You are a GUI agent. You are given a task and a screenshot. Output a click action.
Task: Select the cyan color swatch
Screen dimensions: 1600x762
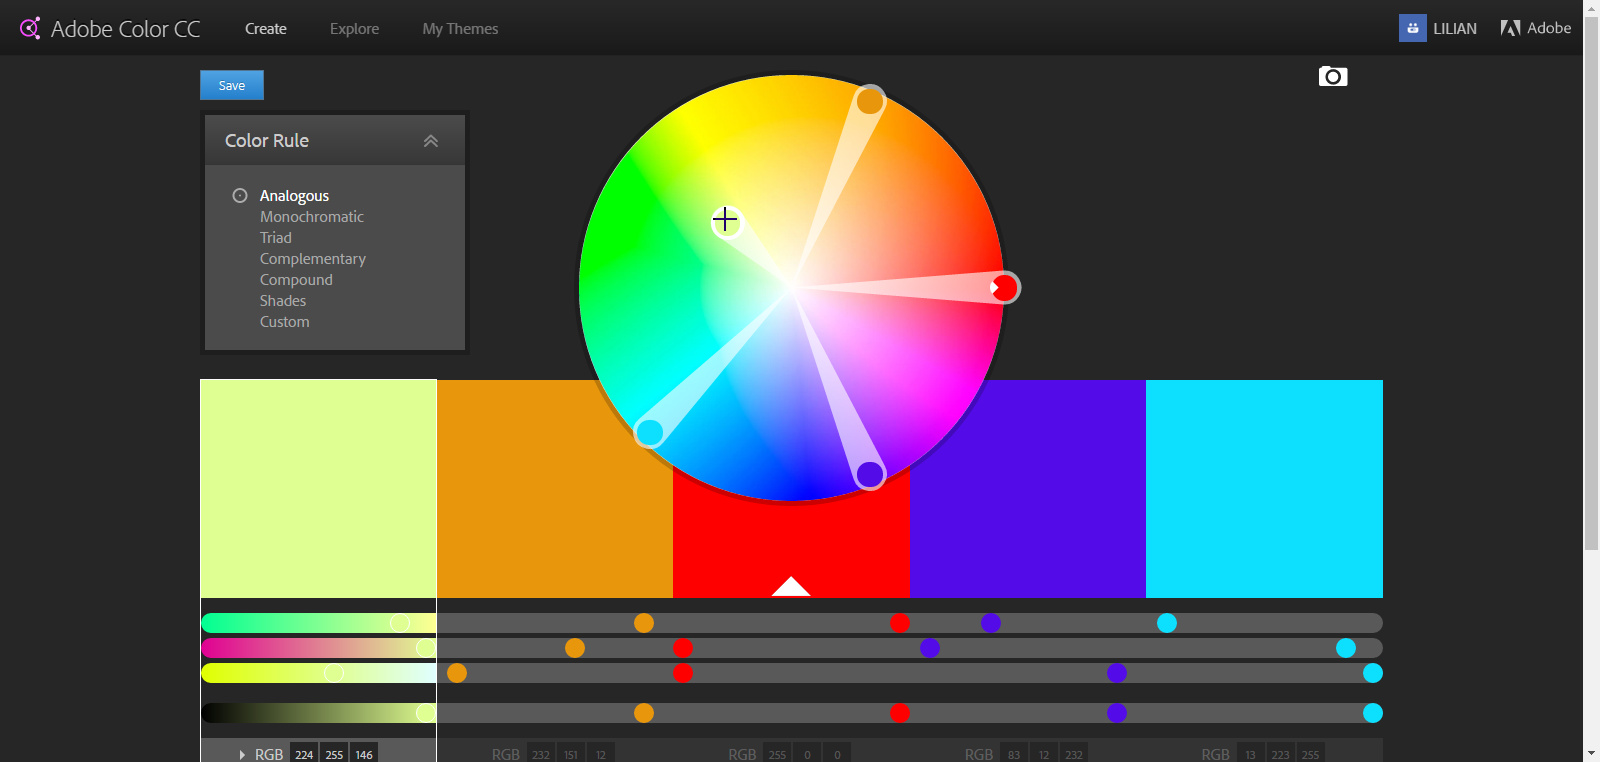pyautogui.click(x=1264, y=489)
